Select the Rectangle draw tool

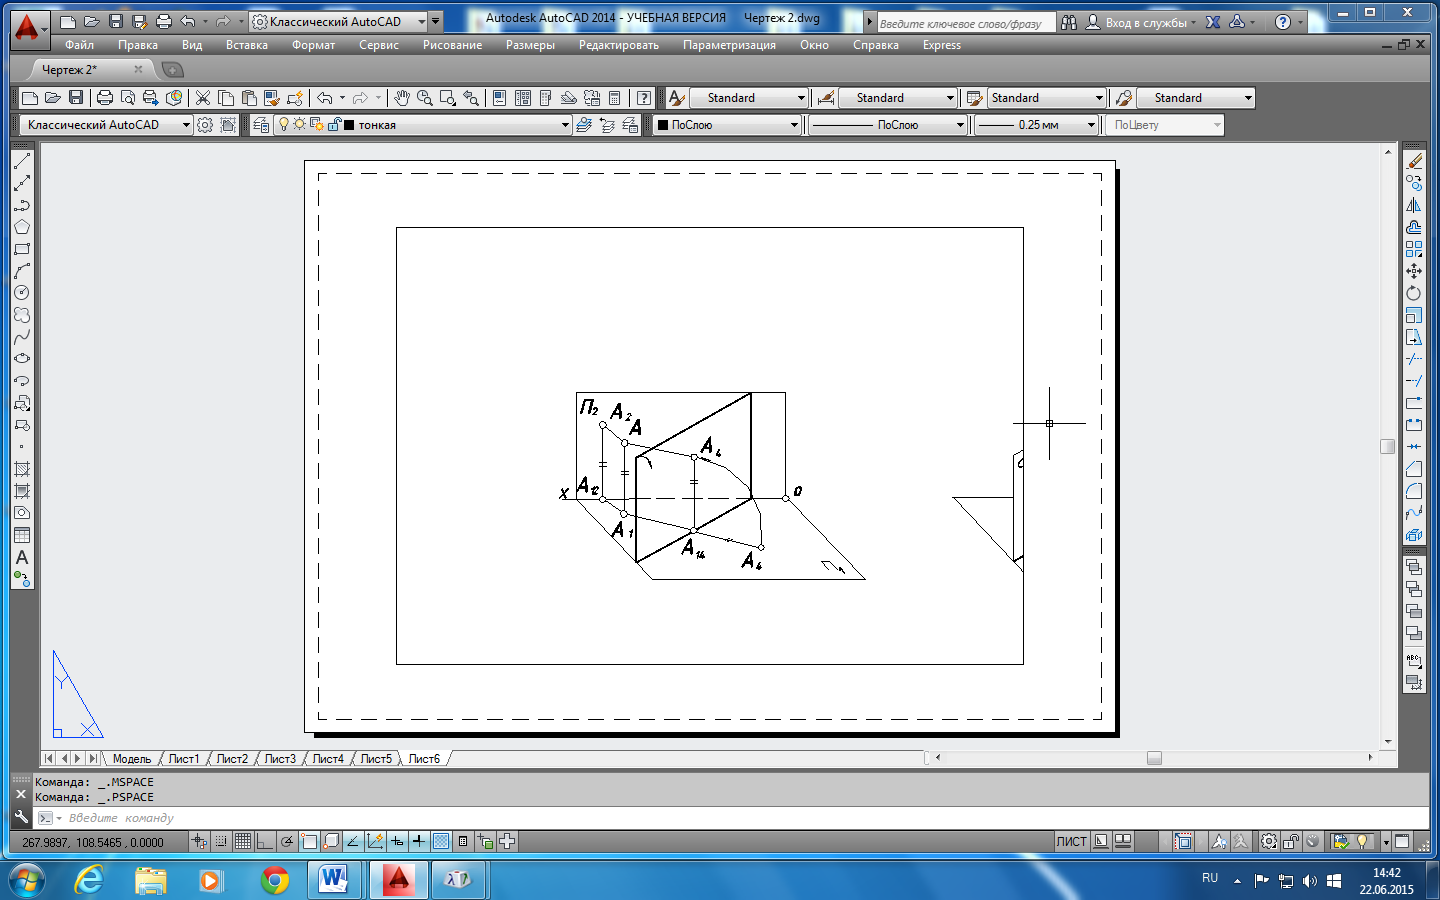pos(22,249)
